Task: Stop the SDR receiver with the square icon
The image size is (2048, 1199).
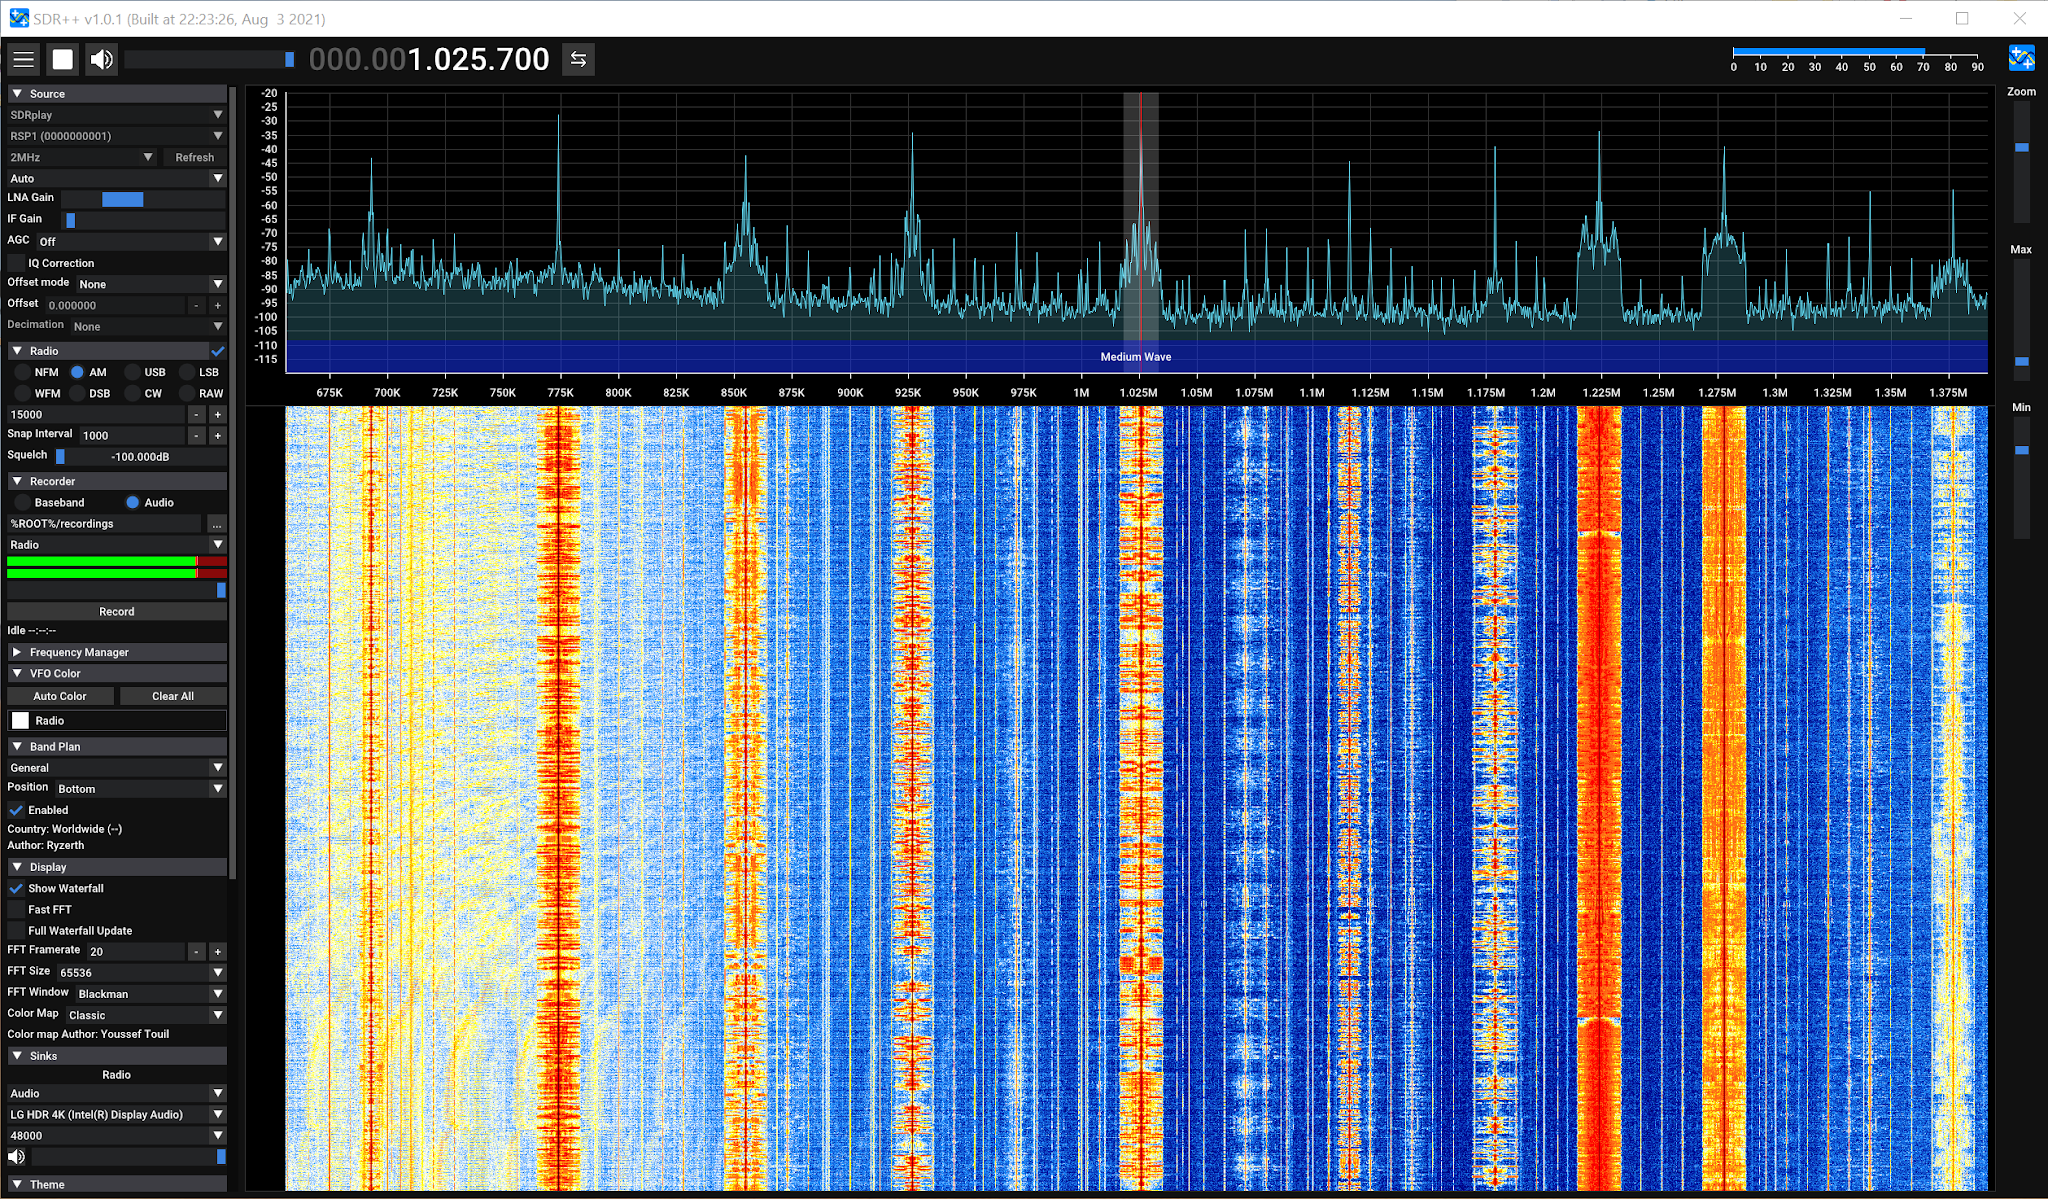Action: point(63,59)
